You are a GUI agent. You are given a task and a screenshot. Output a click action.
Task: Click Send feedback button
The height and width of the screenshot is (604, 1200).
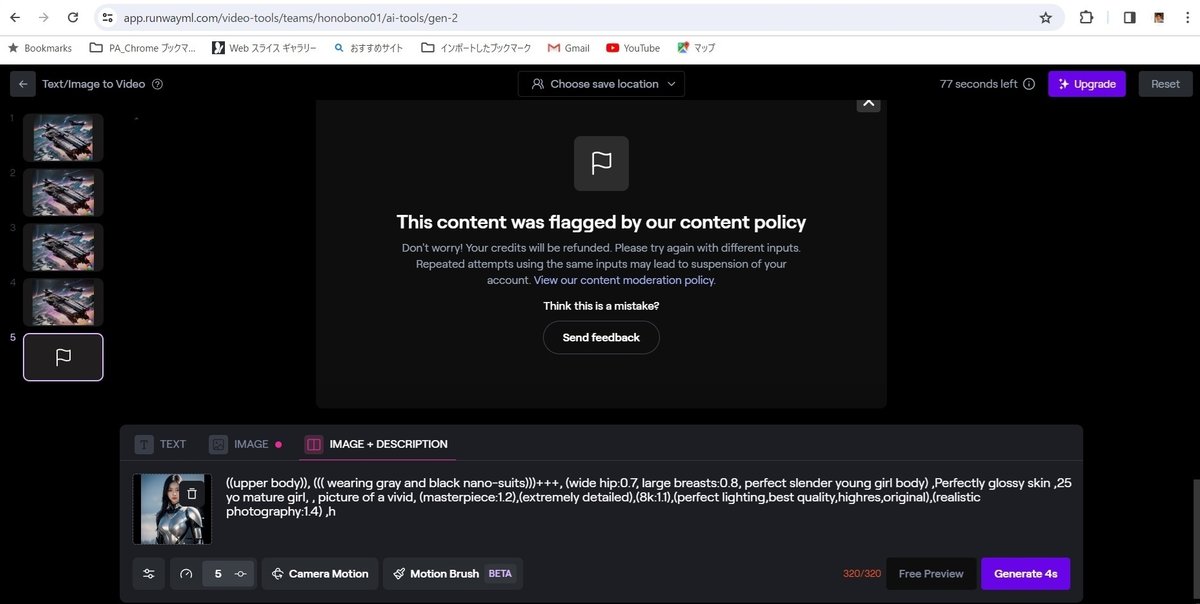[x=601, y=337]
